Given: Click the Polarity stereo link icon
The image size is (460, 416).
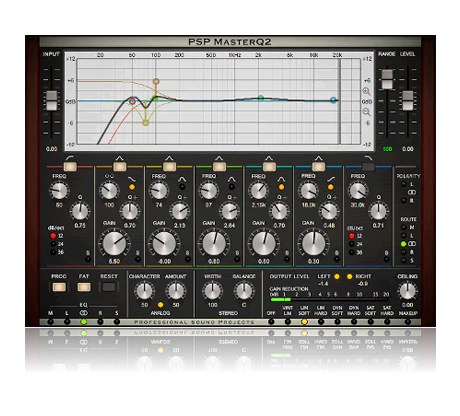Looking at the screenshot, I should point(412,192).
